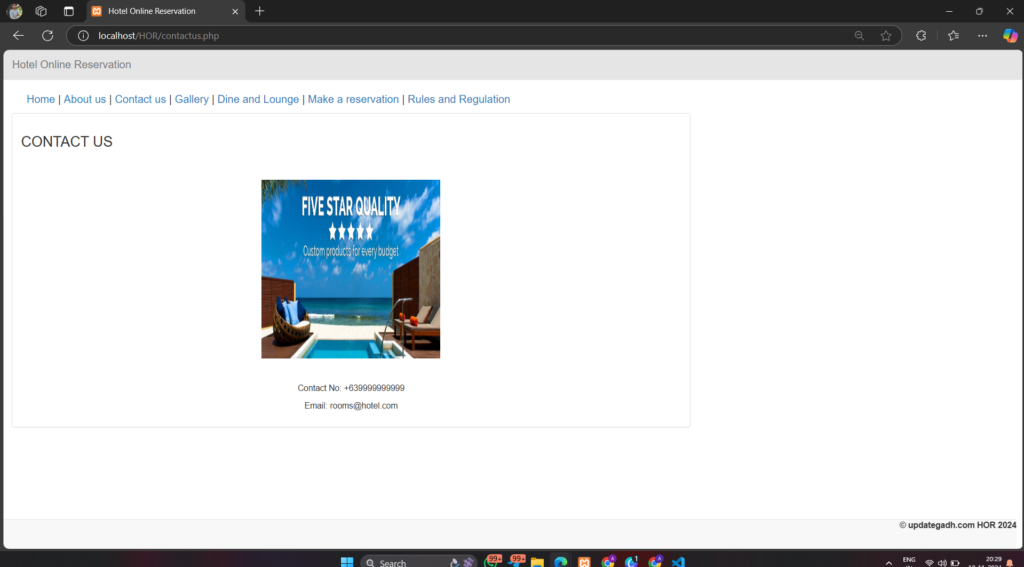The width and height of the screenshot is (1024, 567).
Task: Restore down the browser window
Action: 979,11
